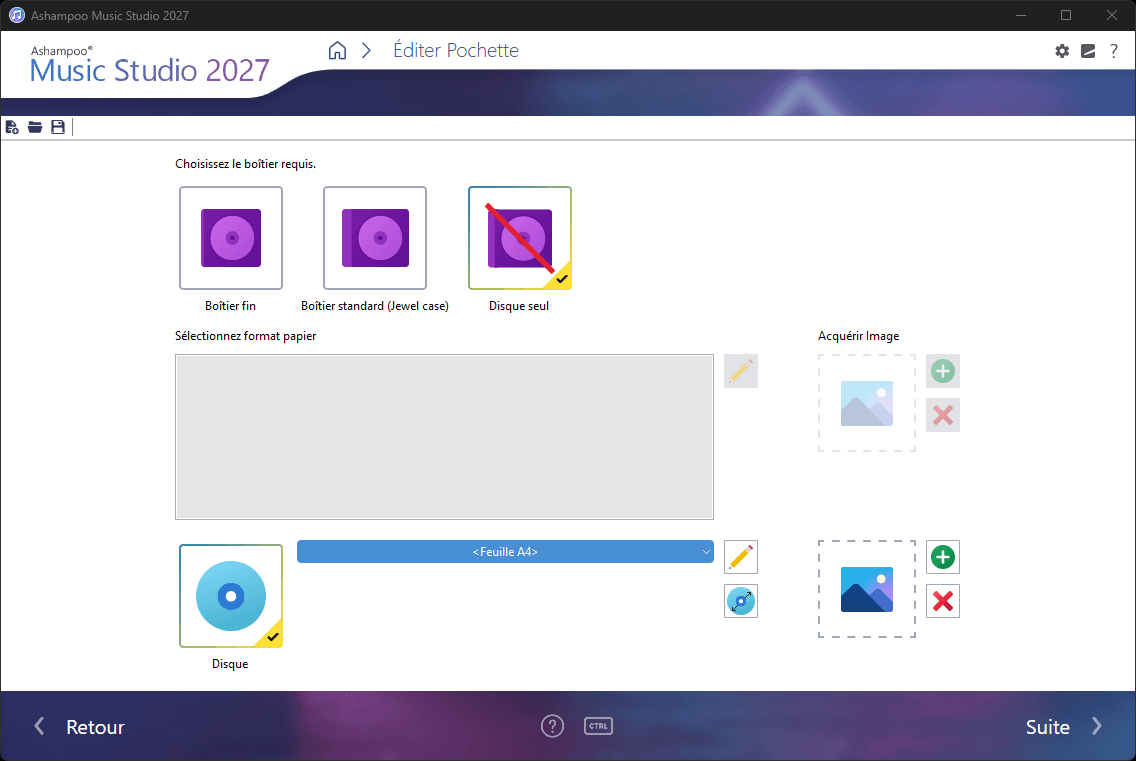Toggle the Disque print element
Viewport: 1136px width, 761px height.
point(231,596)
